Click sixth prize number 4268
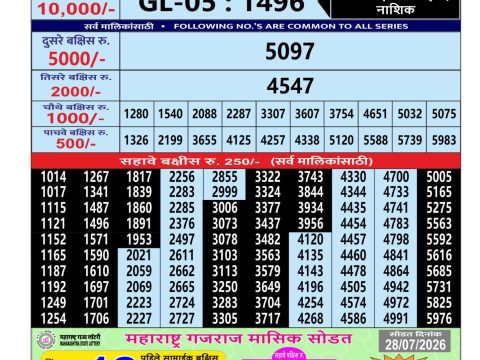Screen dimensions: 480x360 310,318
